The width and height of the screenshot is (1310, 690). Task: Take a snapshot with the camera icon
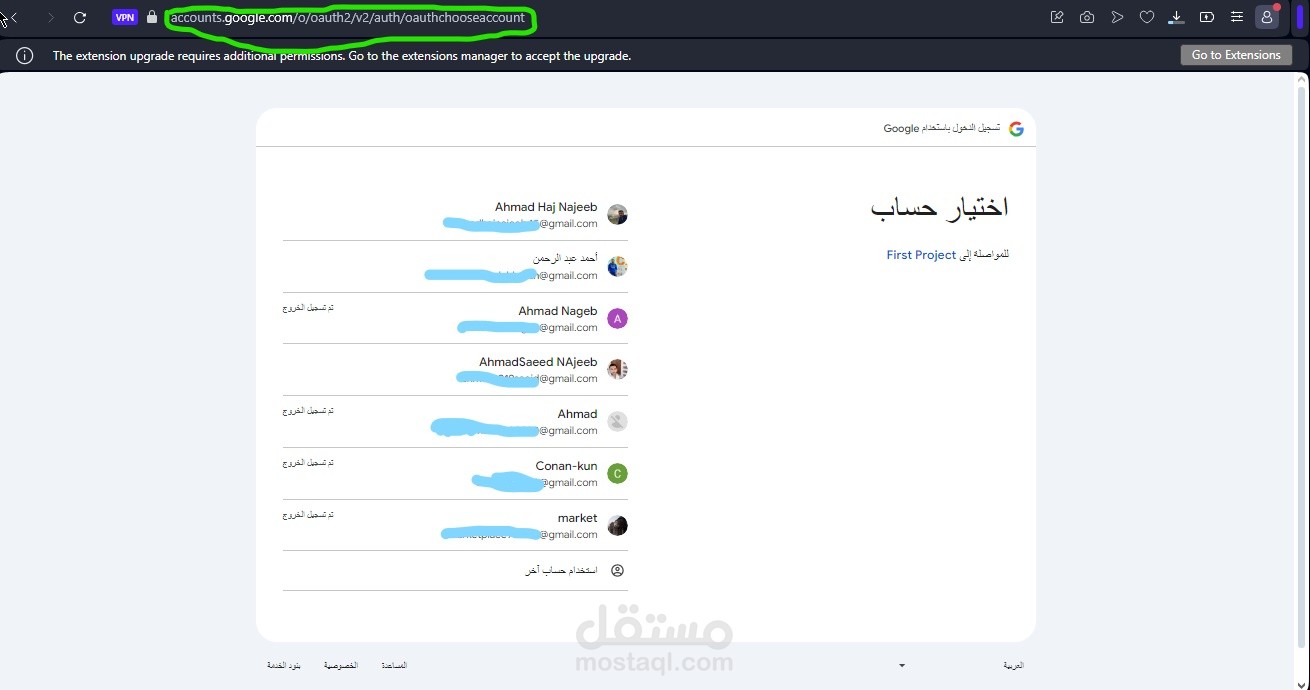click(x=1087, y=17)
